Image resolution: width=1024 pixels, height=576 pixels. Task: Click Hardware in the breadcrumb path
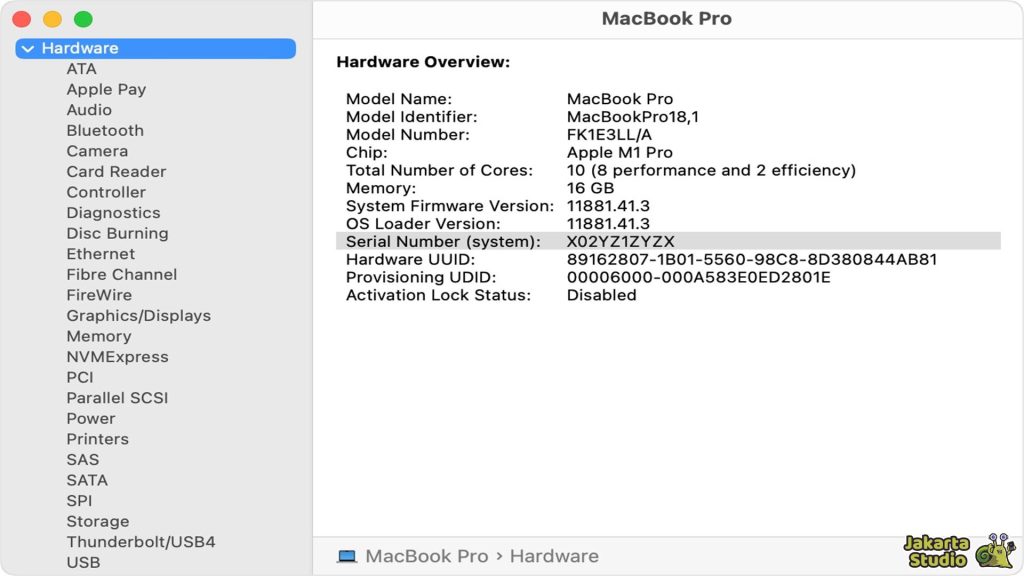point(553,555)
